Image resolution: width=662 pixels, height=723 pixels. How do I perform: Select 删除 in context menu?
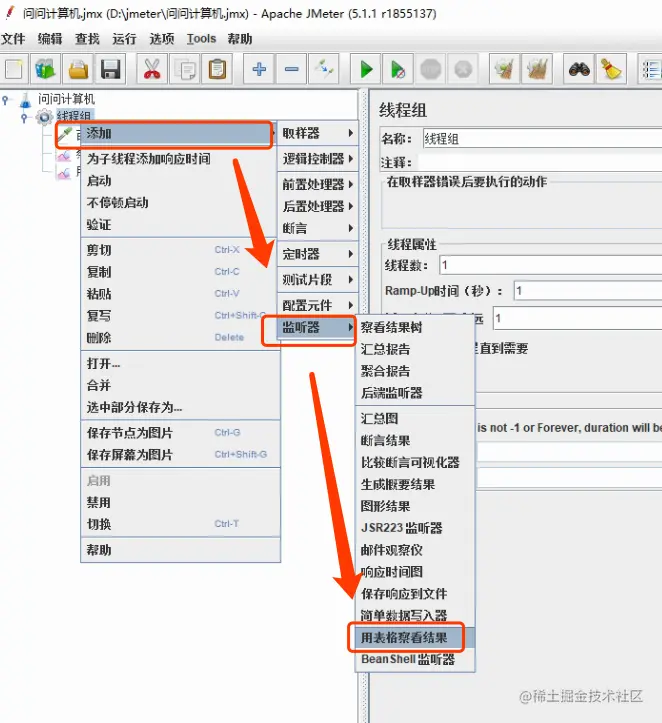coord(181,338)
